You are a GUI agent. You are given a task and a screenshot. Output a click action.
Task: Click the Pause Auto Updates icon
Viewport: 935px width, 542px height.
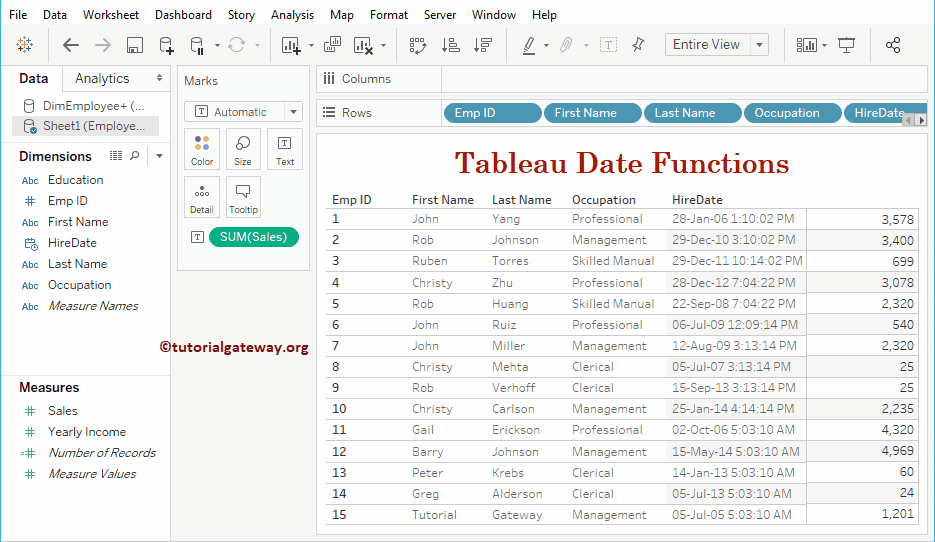pos(197,45)
